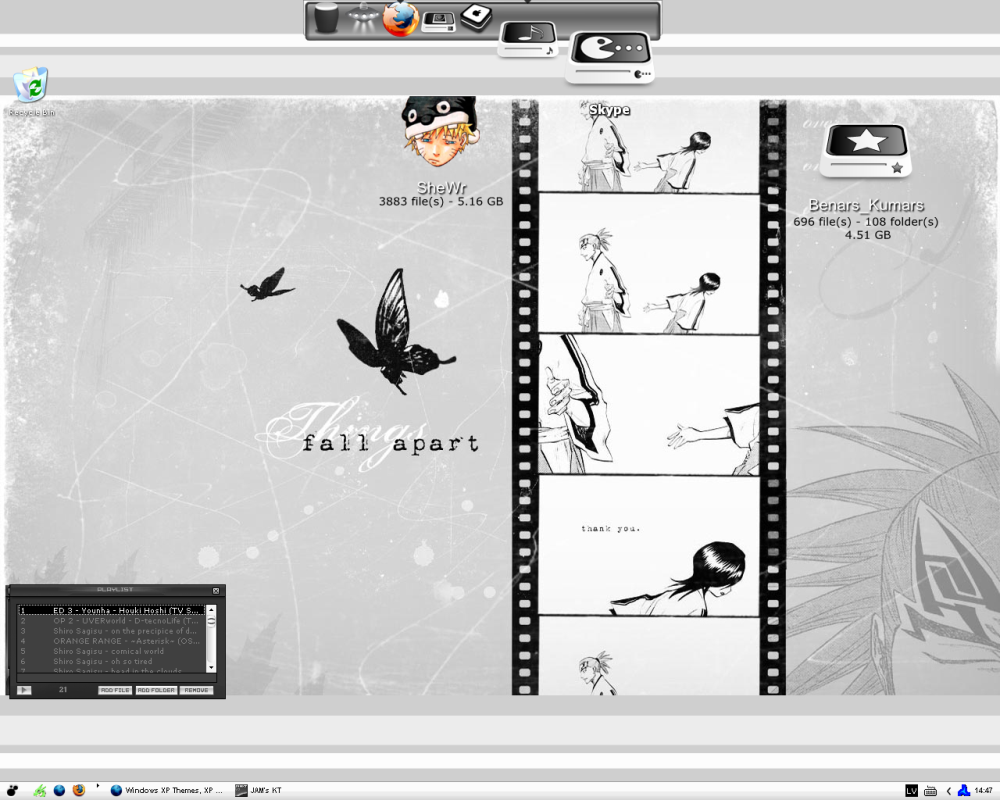Click the 696 file(s) - 108 folder(s) text

click(x=865, y=222)
